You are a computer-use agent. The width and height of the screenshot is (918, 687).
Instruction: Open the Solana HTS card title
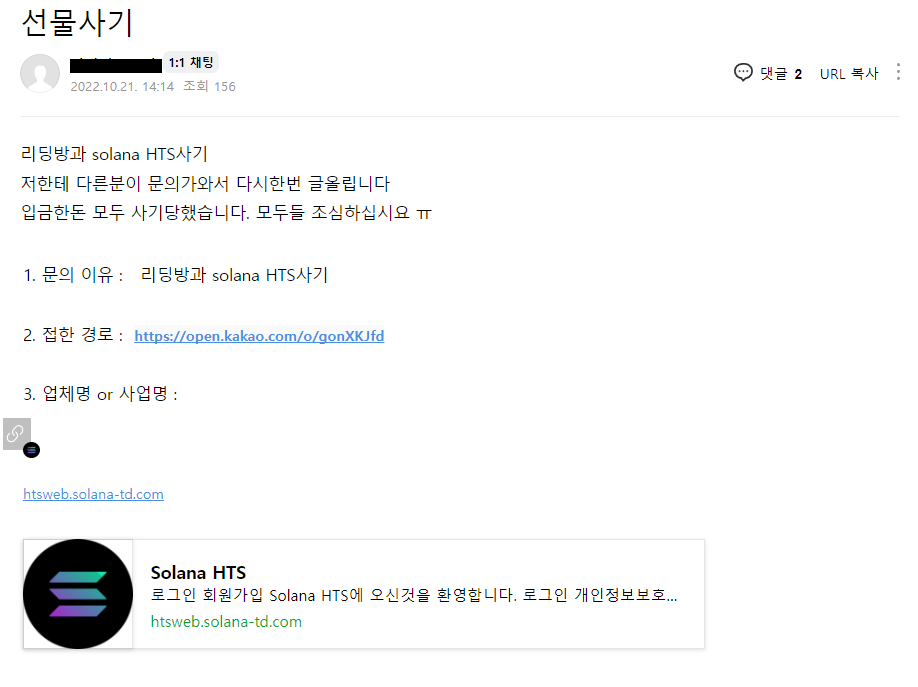pos(198,573)
